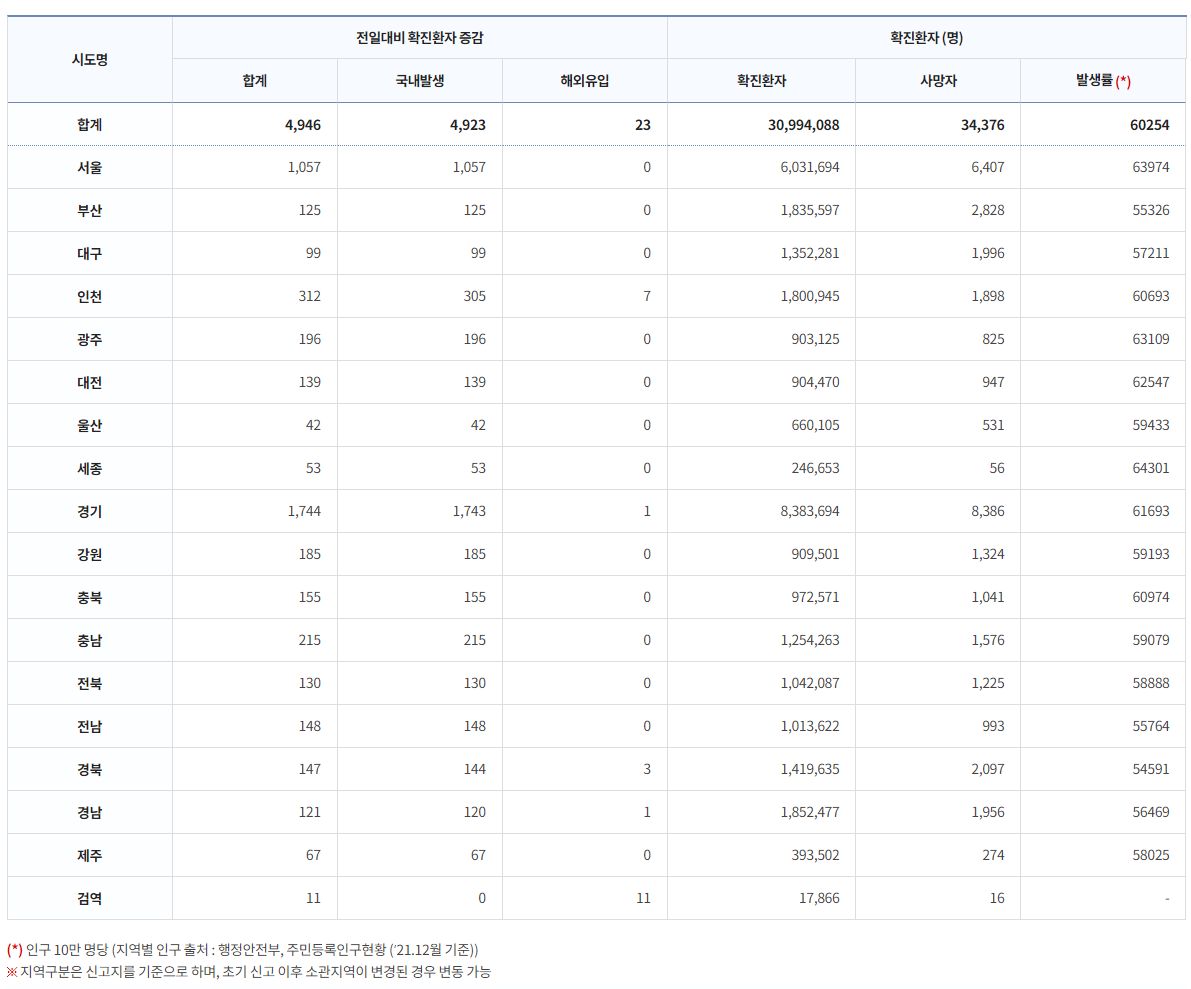Click the 대구 row label

point(90,253)
